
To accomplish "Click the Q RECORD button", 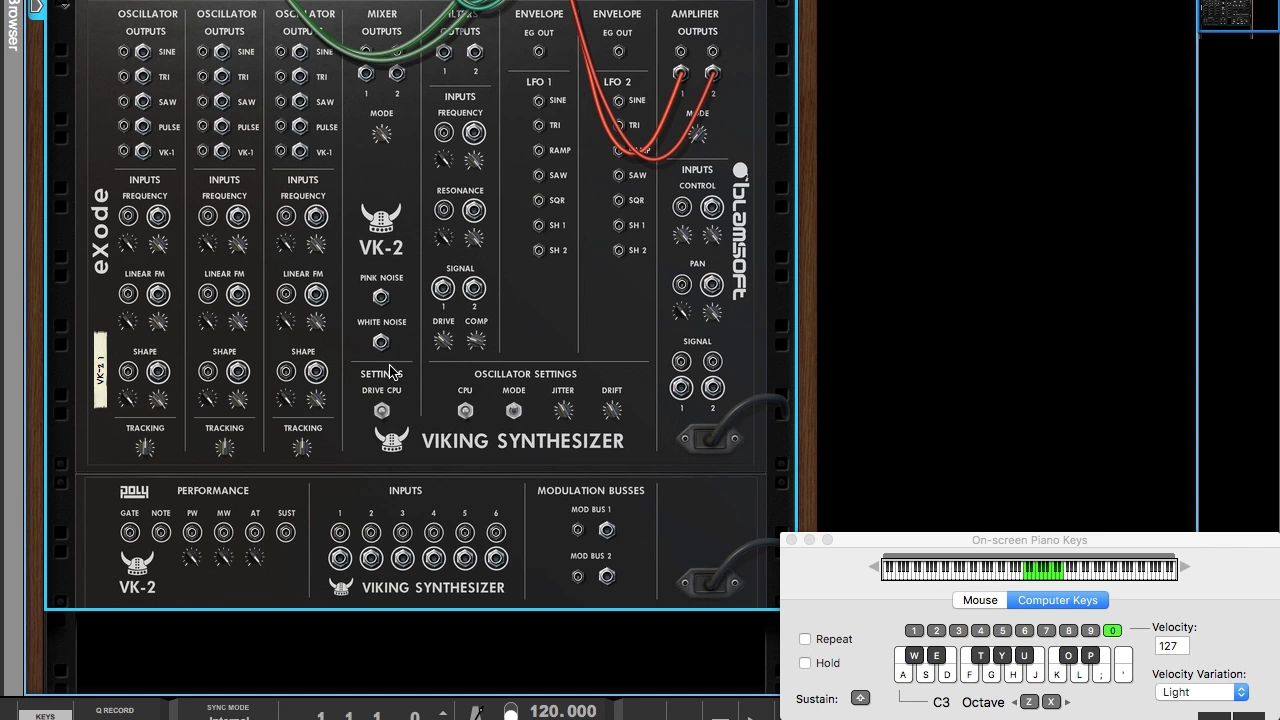I will [115, 710].
